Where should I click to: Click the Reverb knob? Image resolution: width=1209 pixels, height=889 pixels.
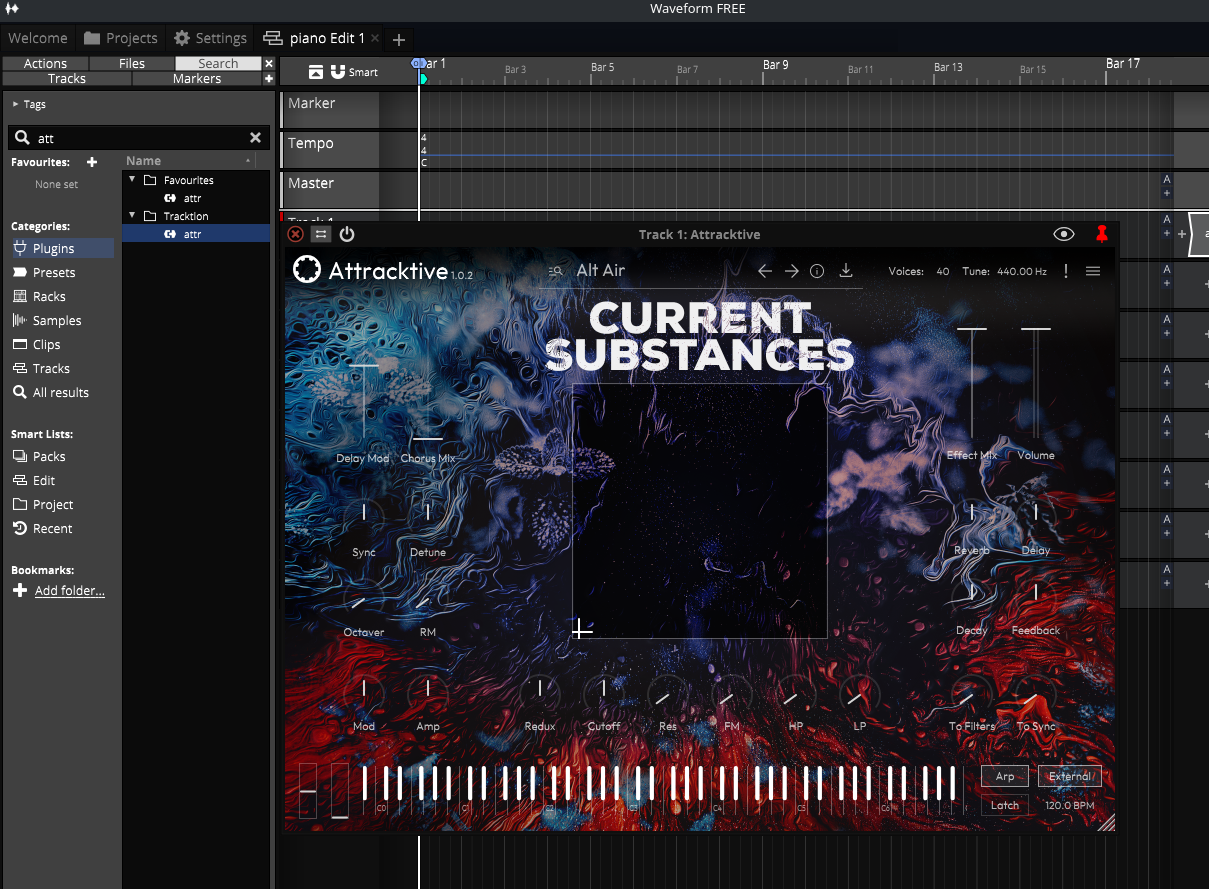tap(972, 513)
